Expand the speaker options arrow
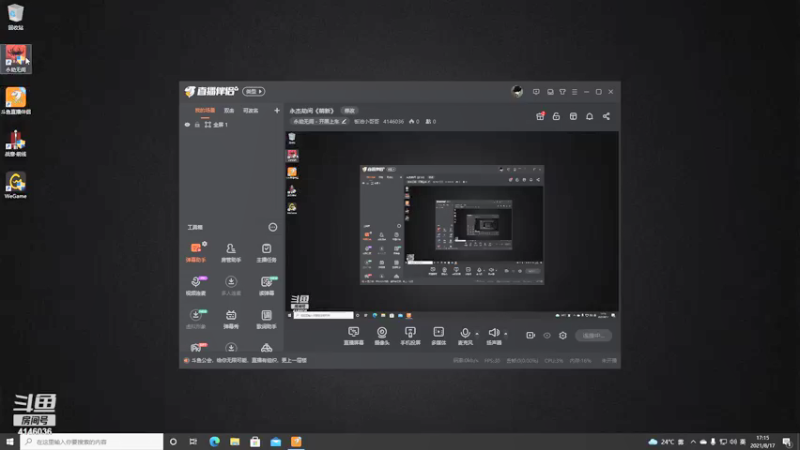Viewport: 800px width, 450px height. tap(506, 334)
